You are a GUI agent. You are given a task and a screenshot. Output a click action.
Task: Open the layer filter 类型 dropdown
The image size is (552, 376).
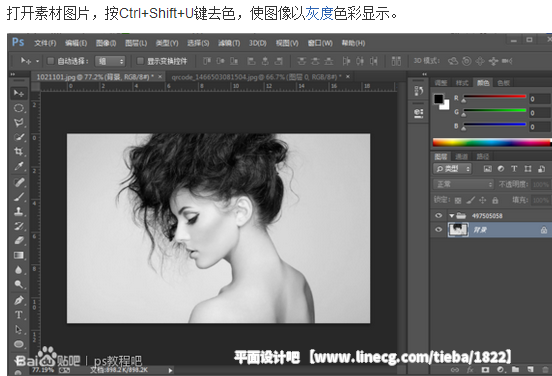click(452, 169)
